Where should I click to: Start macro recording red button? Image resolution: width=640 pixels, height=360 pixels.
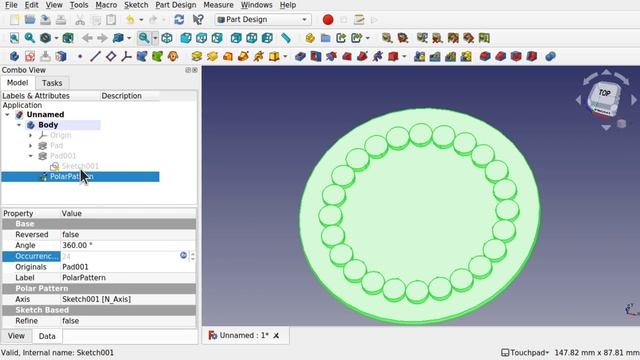(x=328, y=20)
